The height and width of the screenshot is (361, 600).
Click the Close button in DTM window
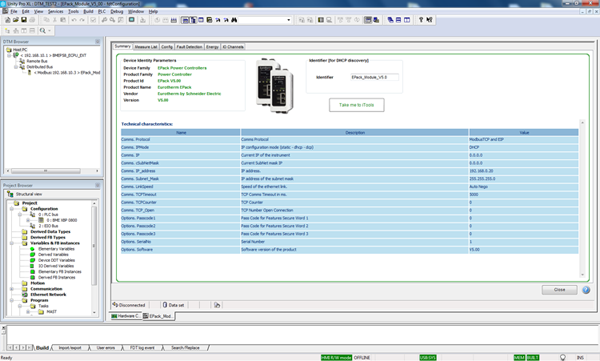coord(559,290)
